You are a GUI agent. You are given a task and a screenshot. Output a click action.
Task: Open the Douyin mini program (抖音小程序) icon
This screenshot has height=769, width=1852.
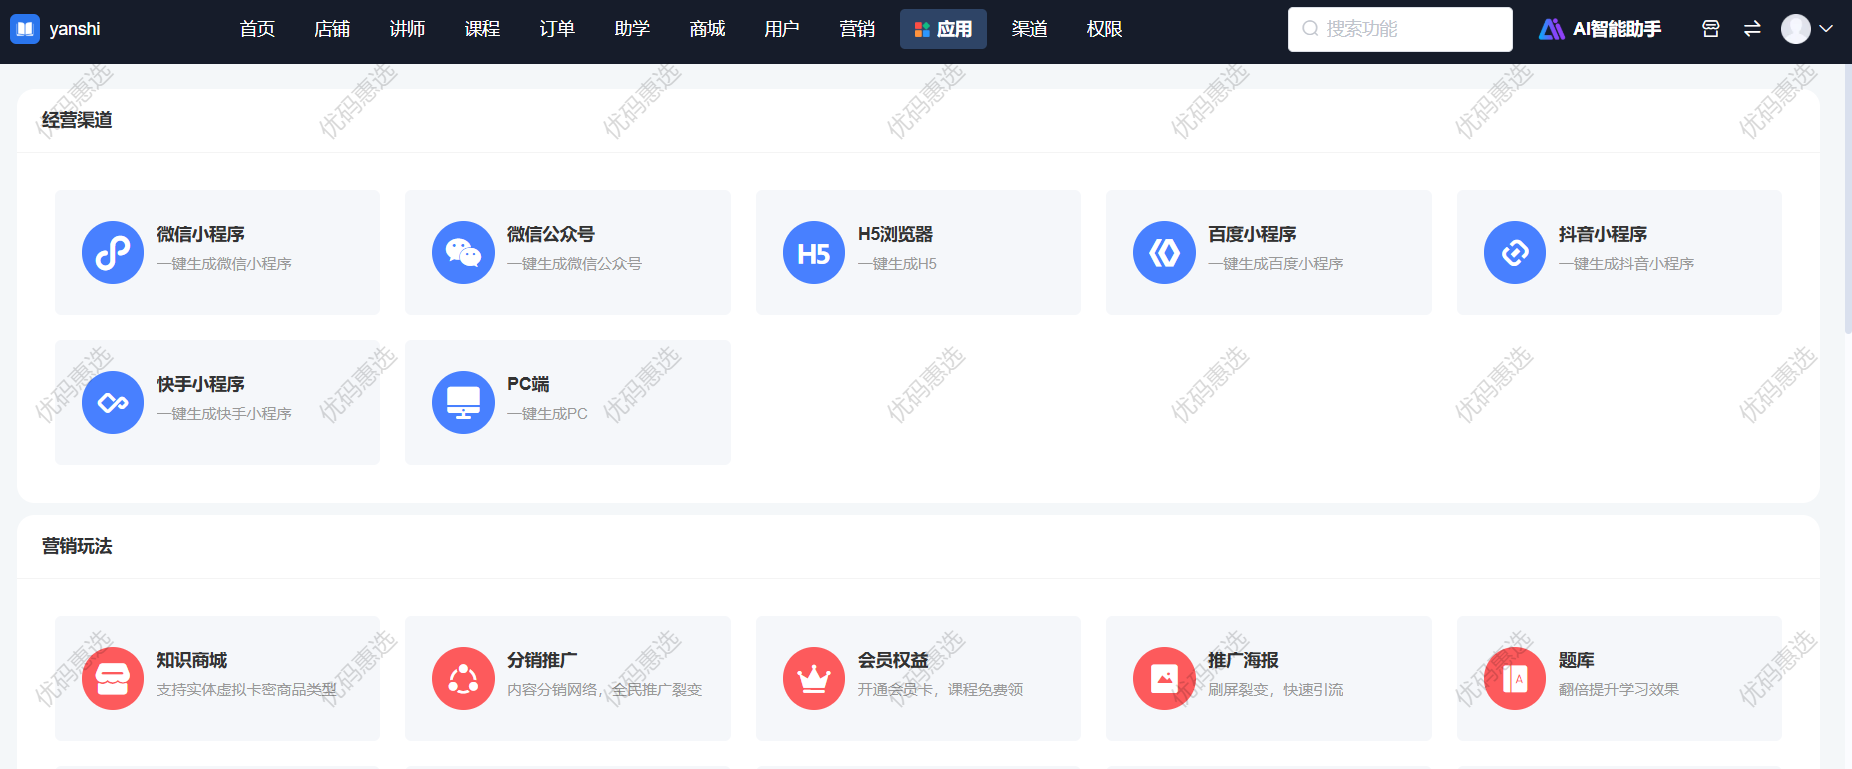pos(1515,253)
